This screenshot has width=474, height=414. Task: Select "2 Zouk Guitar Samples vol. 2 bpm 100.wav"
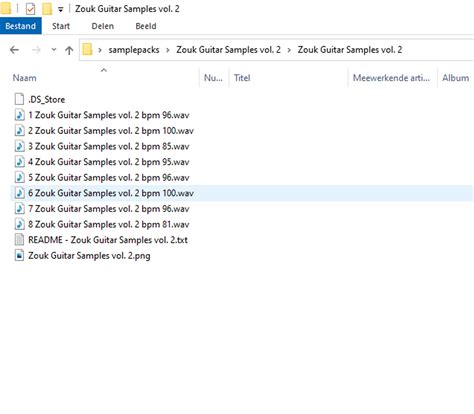point(111,131)
